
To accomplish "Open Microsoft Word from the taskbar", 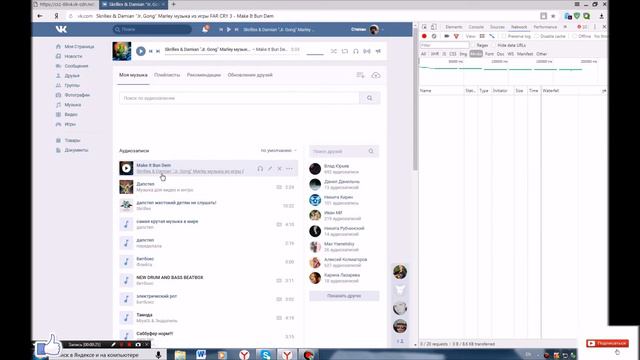I will (x=201, y=354).
